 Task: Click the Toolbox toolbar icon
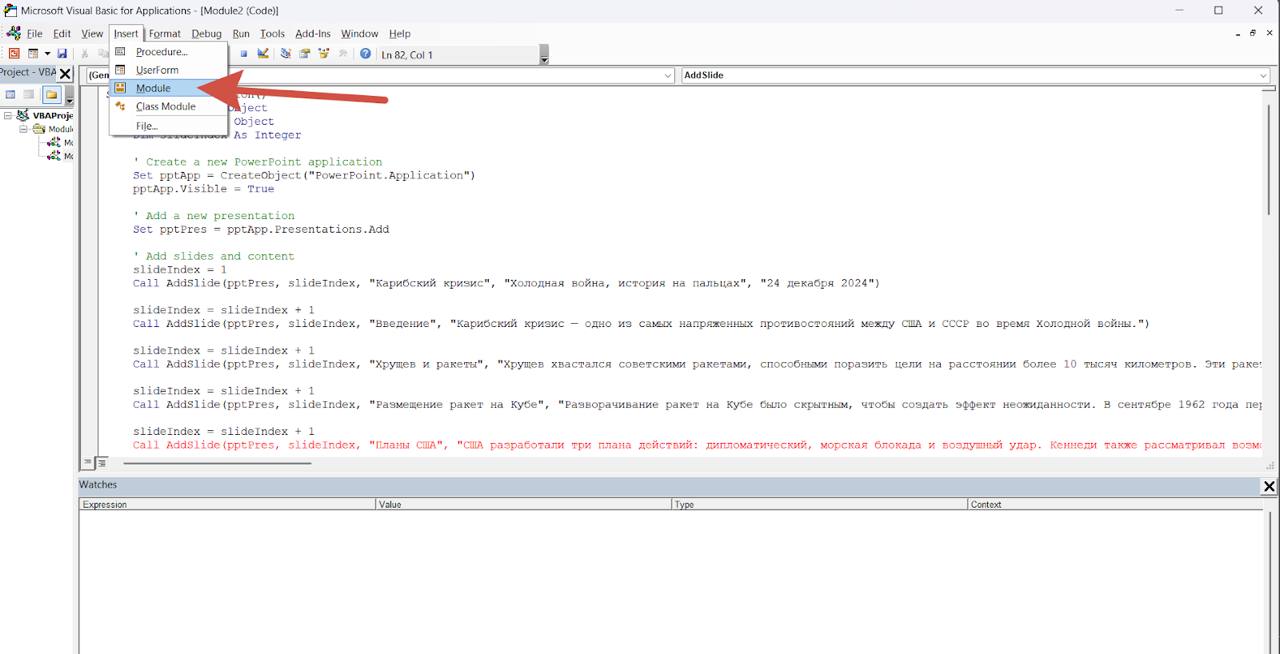343,54
